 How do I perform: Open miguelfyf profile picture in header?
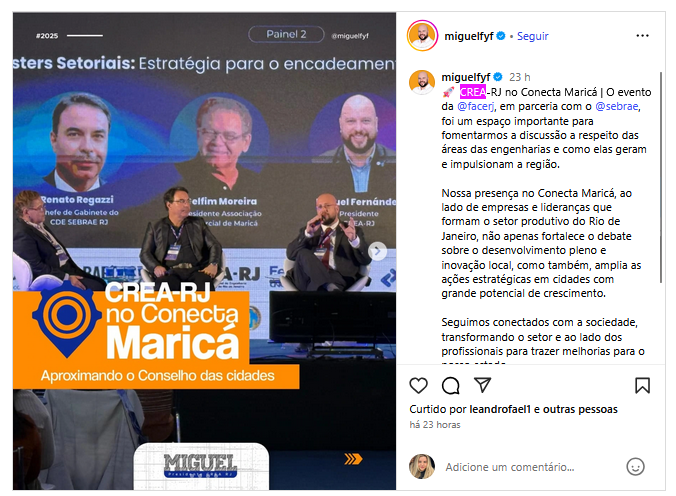[x=422, y=36]
